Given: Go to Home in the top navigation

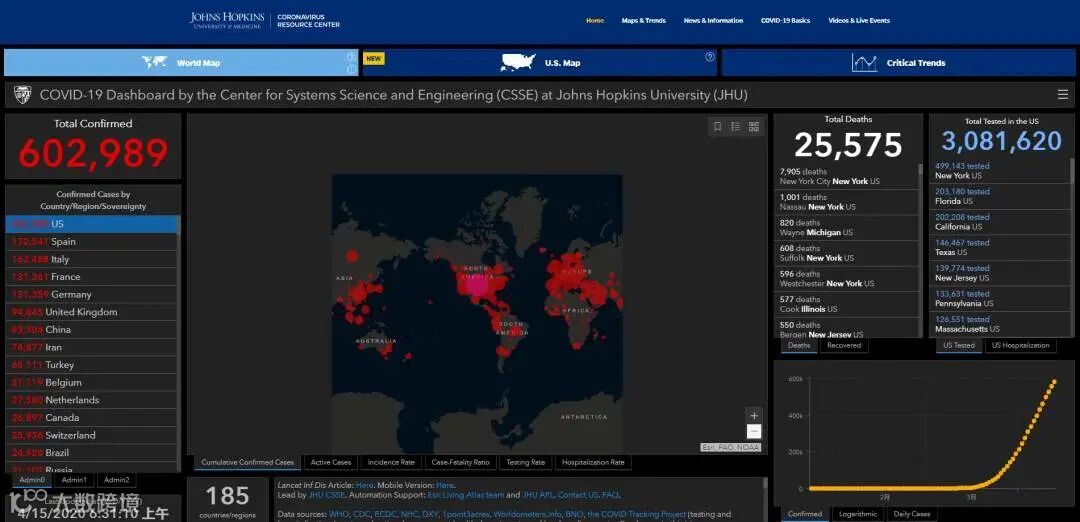Looking at the screenshot, I should point(595,21).
